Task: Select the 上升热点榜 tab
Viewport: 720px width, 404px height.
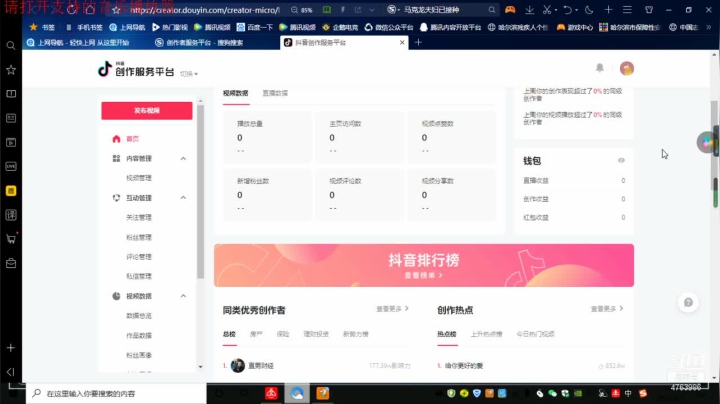Action: [486, 334]
